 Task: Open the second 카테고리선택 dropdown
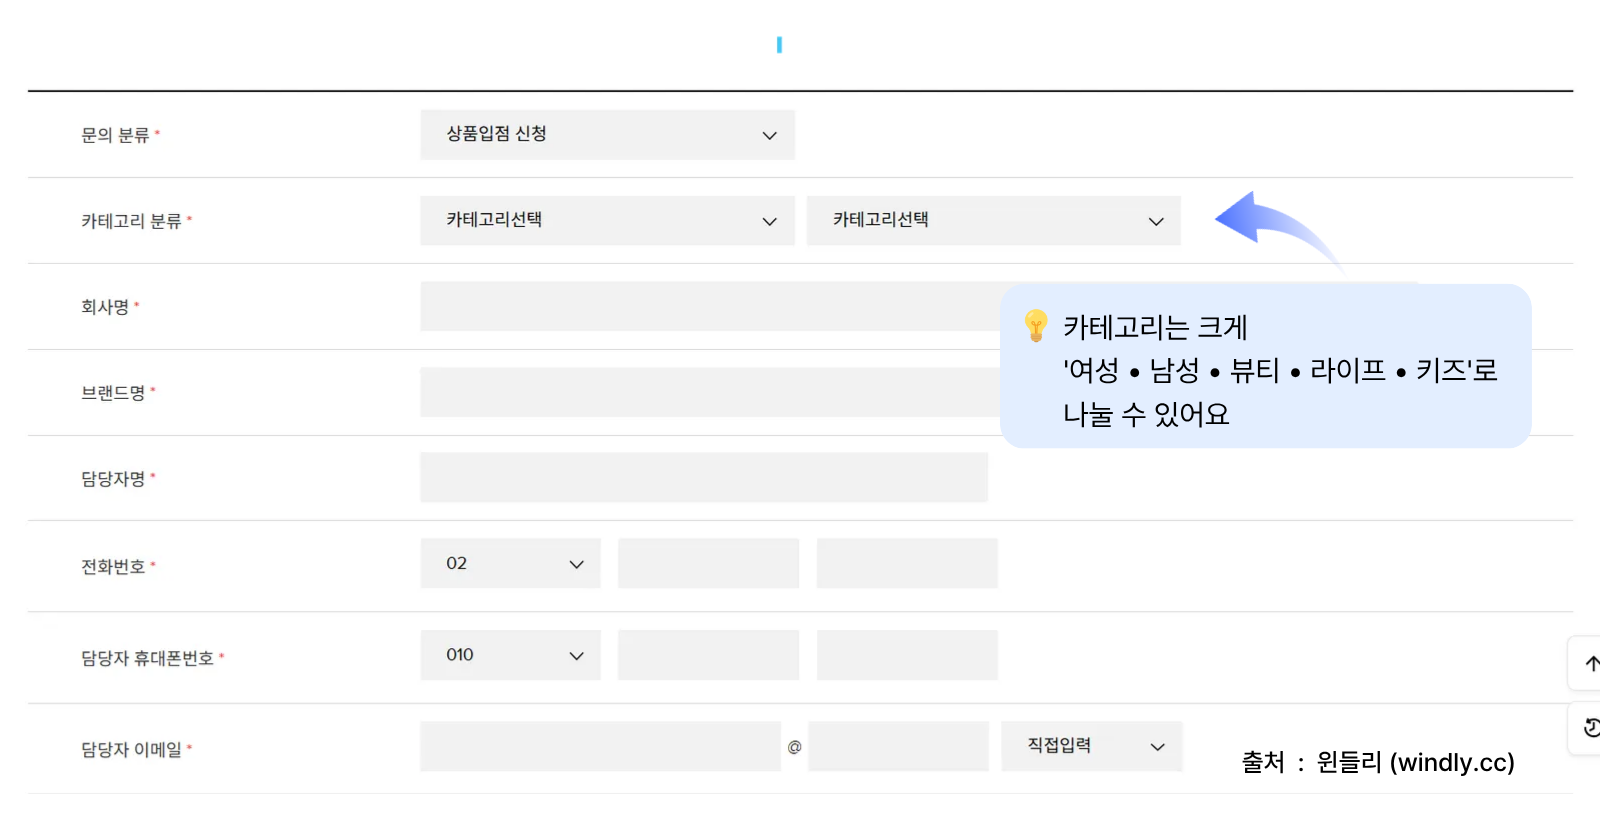992,220
